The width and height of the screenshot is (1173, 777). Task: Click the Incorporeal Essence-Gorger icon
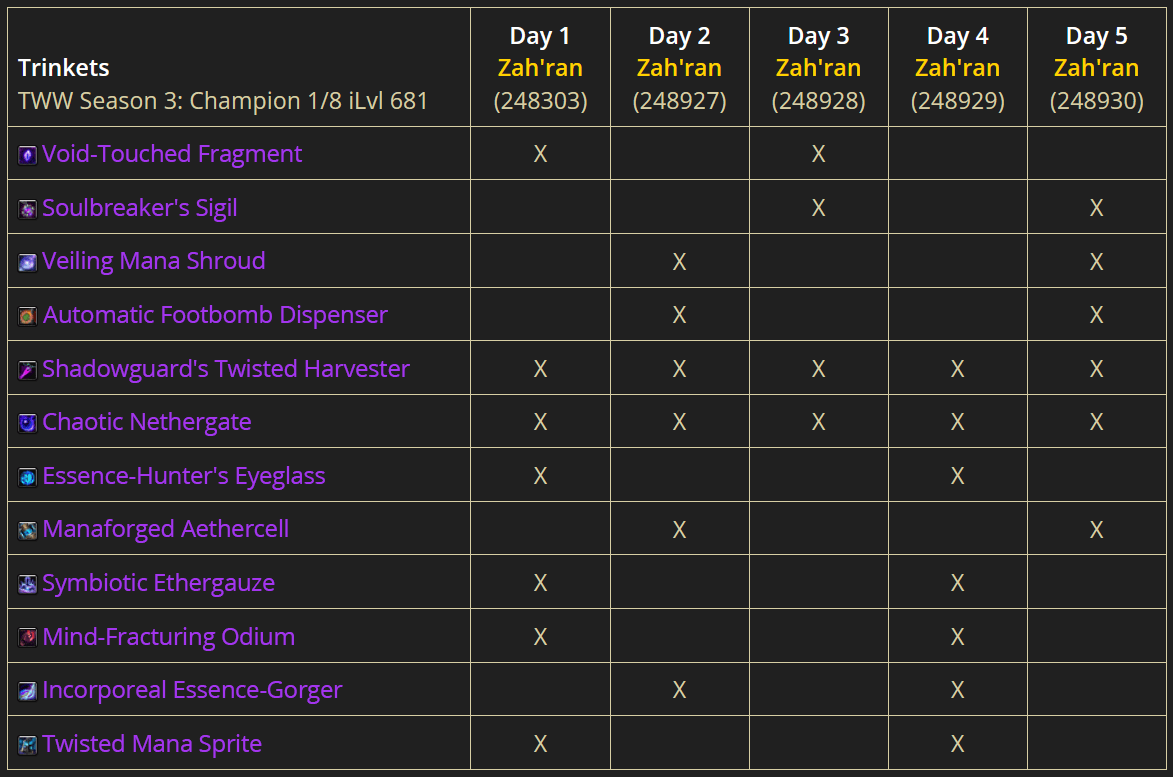coord(28,691)
